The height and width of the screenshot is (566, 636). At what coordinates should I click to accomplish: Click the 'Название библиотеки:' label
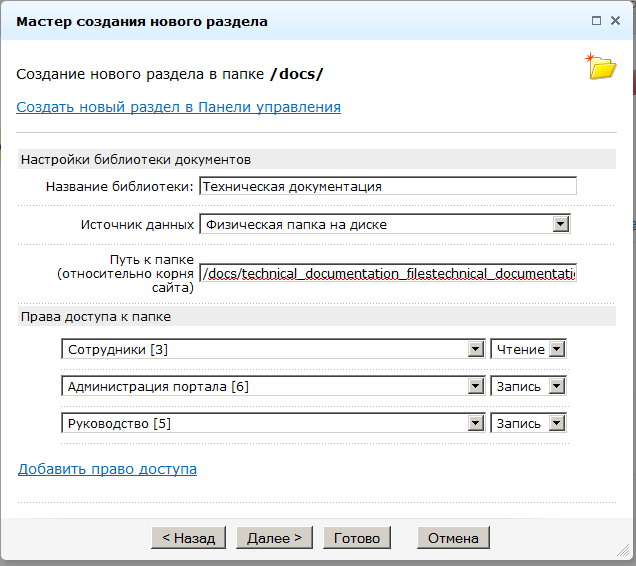coord(120,187)
